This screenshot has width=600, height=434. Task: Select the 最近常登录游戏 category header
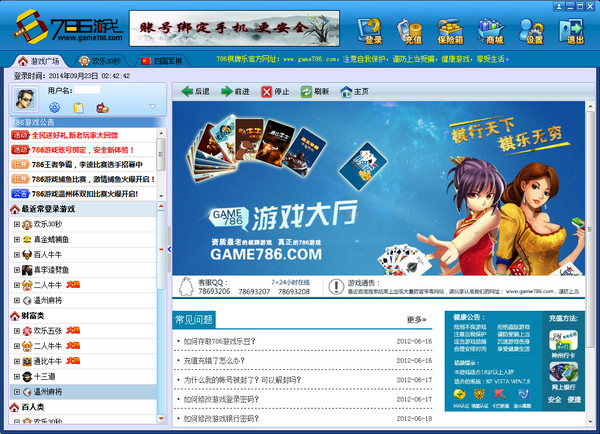(83, 209)
